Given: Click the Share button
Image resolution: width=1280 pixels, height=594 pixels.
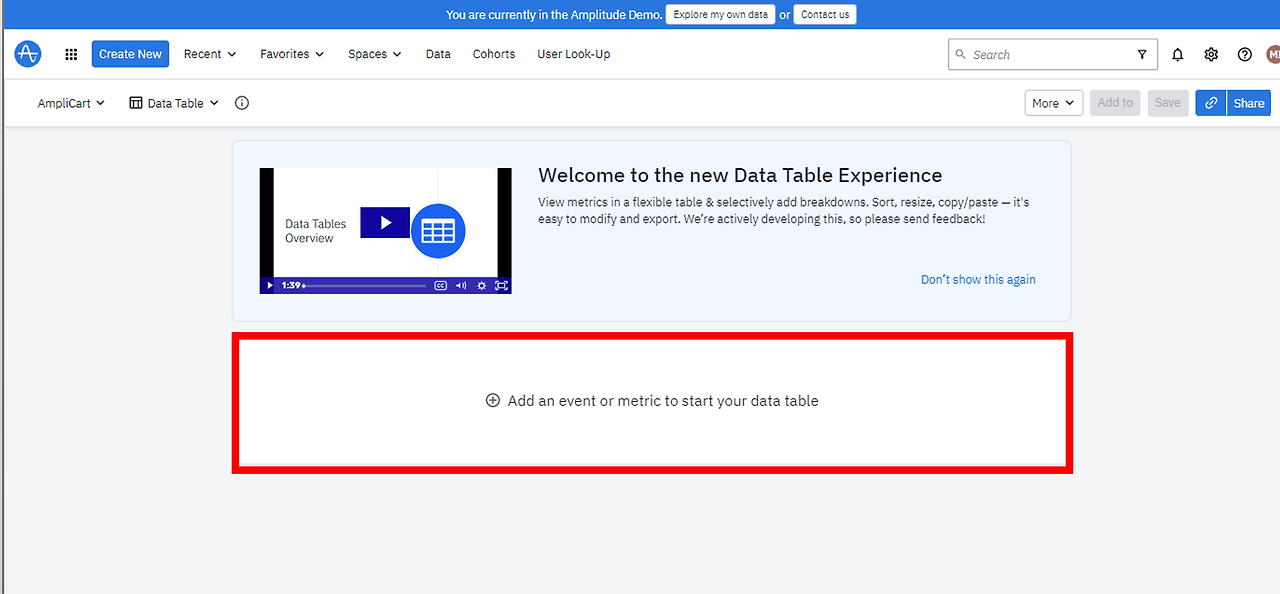Looking at the screenshot, I should [1249, 103].
